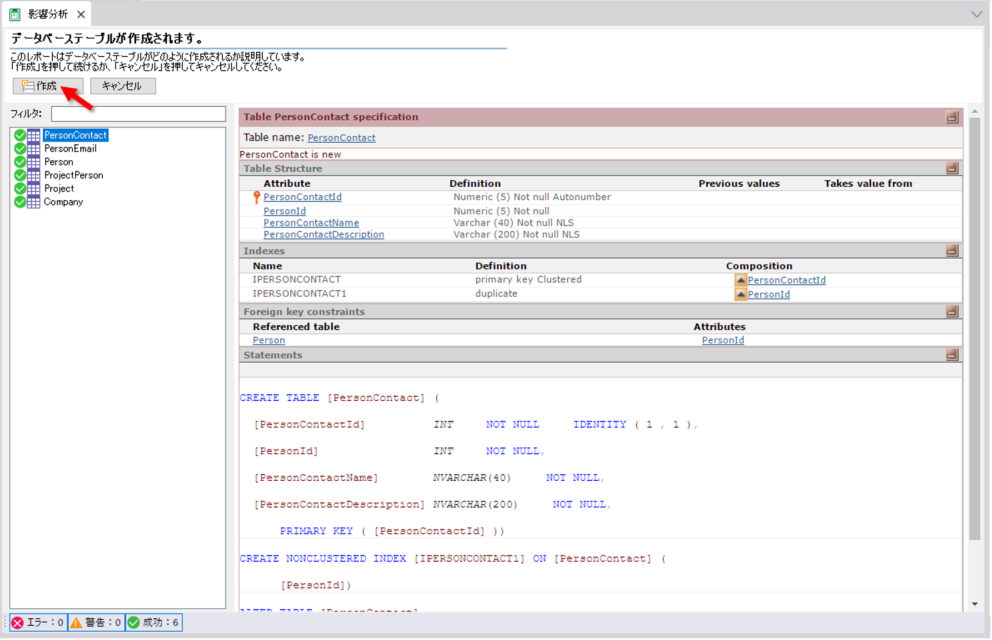Screen dimensions: 992x640
Task: Click 'Numeric (5) Not null Autonumber' definition
Action: coord(532,197)
